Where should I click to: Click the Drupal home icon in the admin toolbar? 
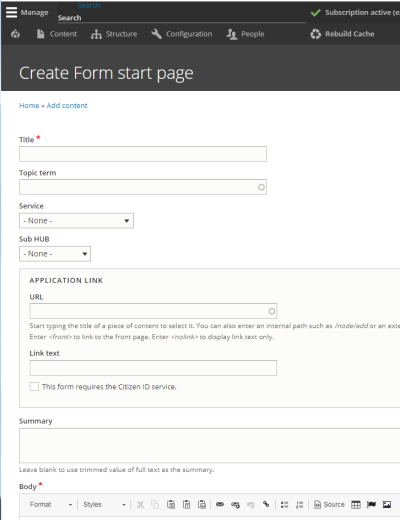[15, 34]
